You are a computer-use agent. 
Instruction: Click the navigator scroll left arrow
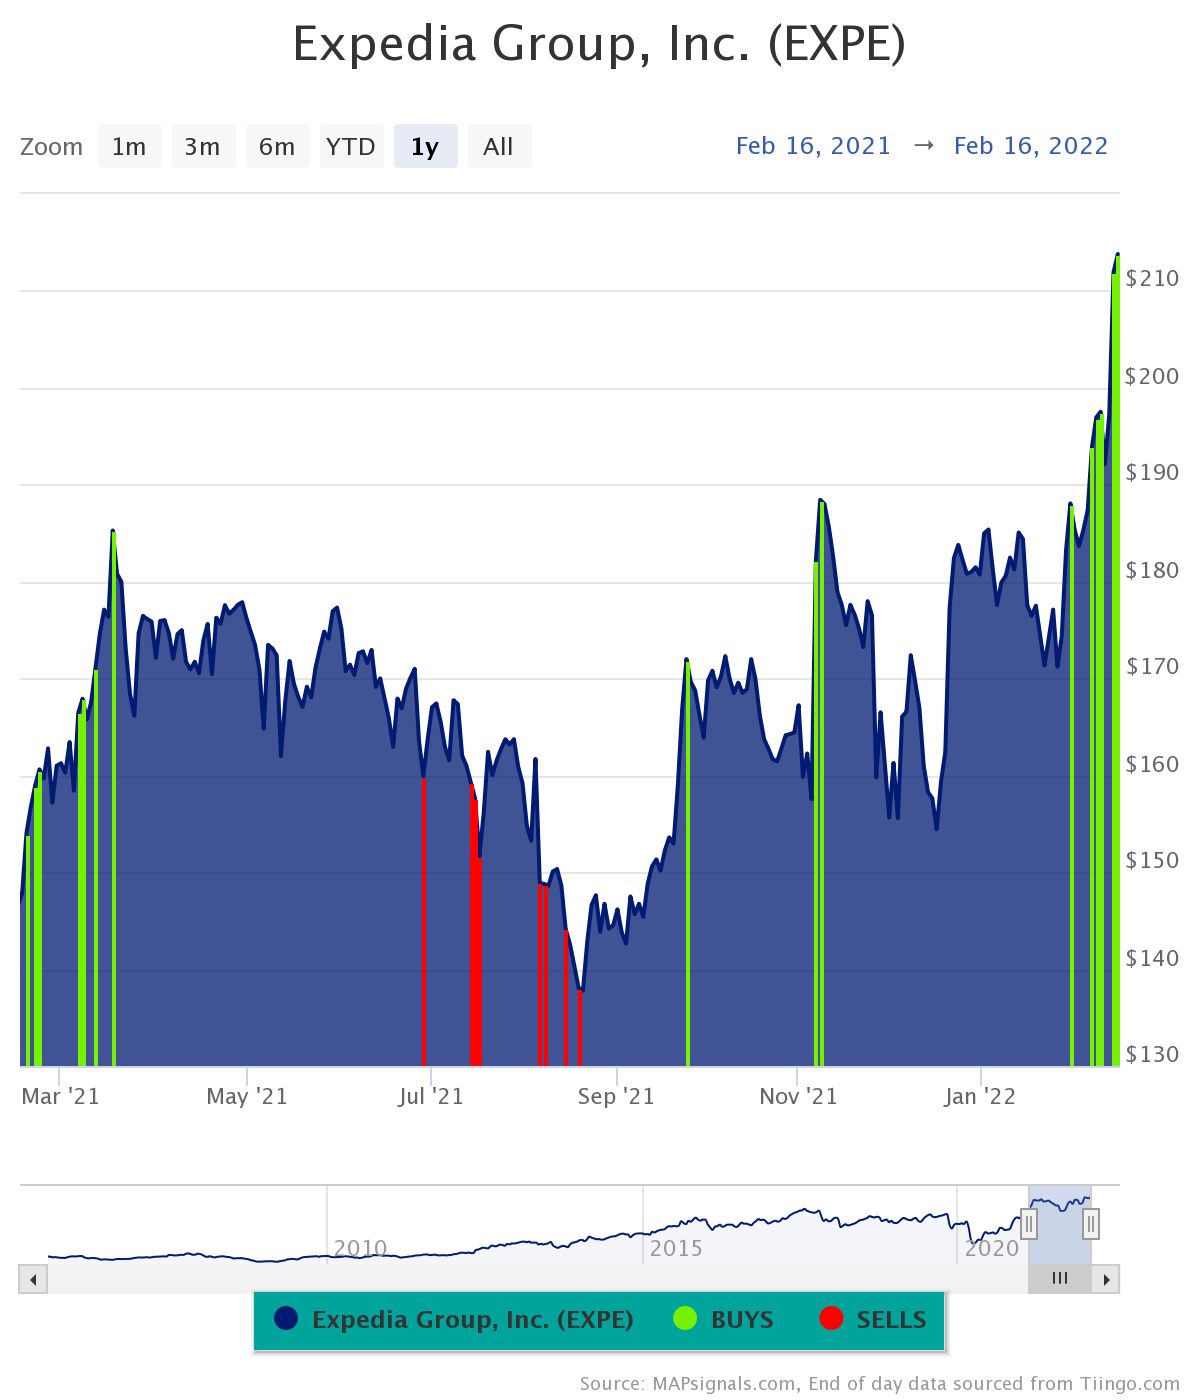tap(33, 1279)
